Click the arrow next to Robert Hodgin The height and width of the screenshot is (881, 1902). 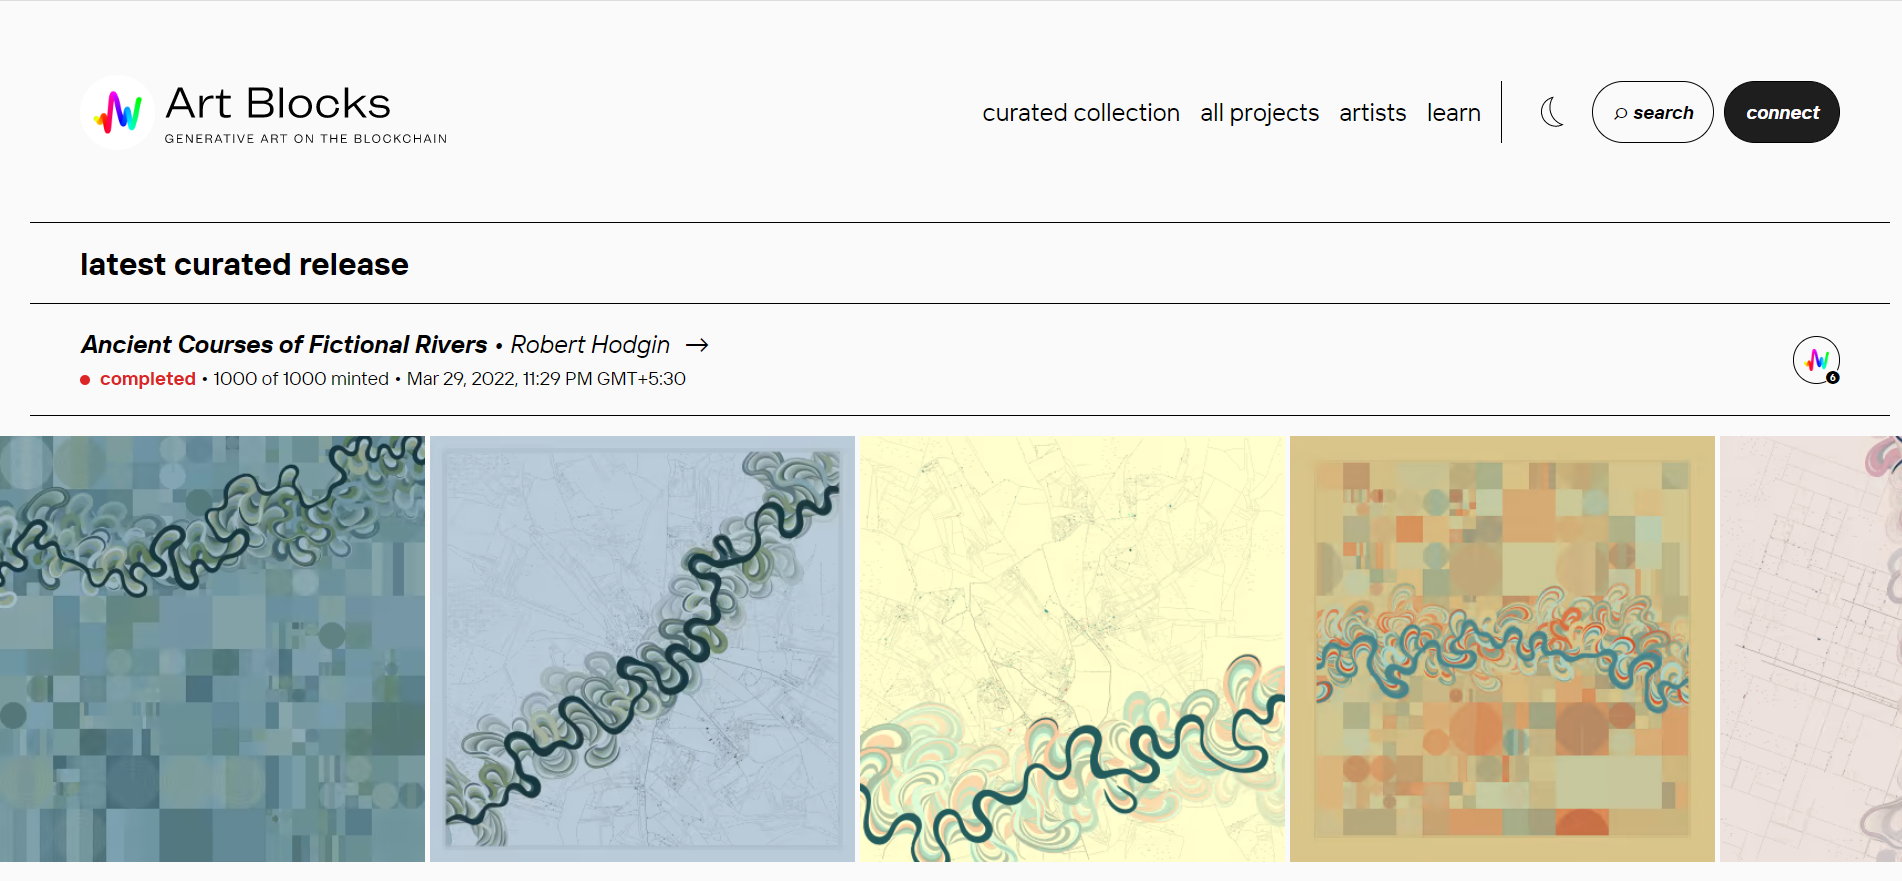(697, 345)
